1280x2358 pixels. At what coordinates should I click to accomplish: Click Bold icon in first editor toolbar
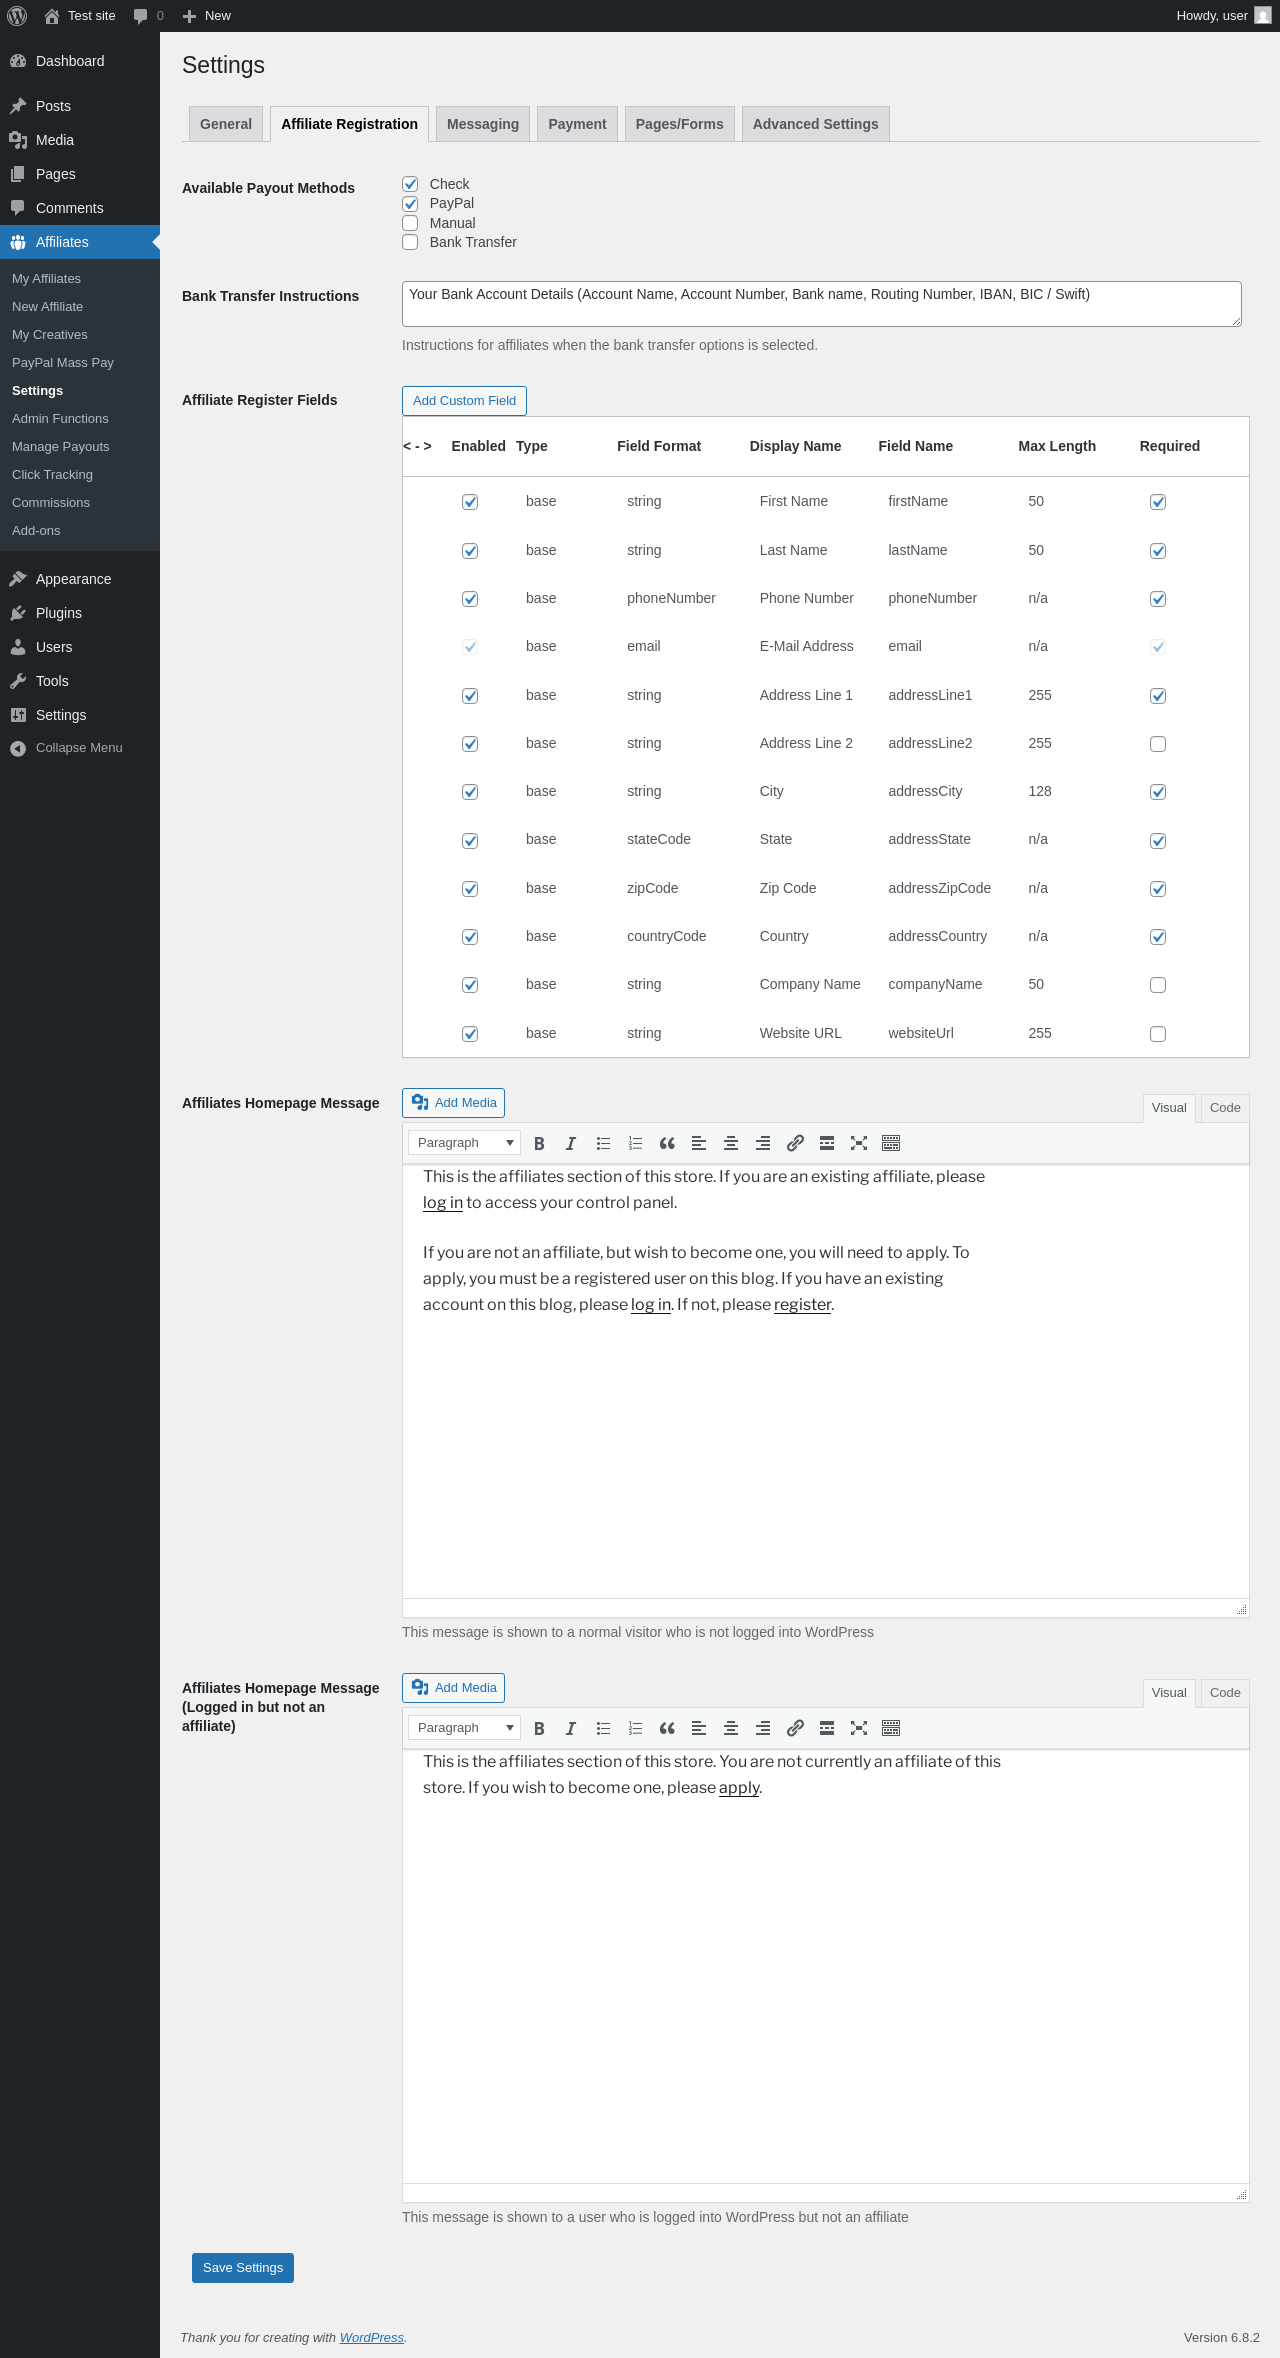coord(539,1143)
